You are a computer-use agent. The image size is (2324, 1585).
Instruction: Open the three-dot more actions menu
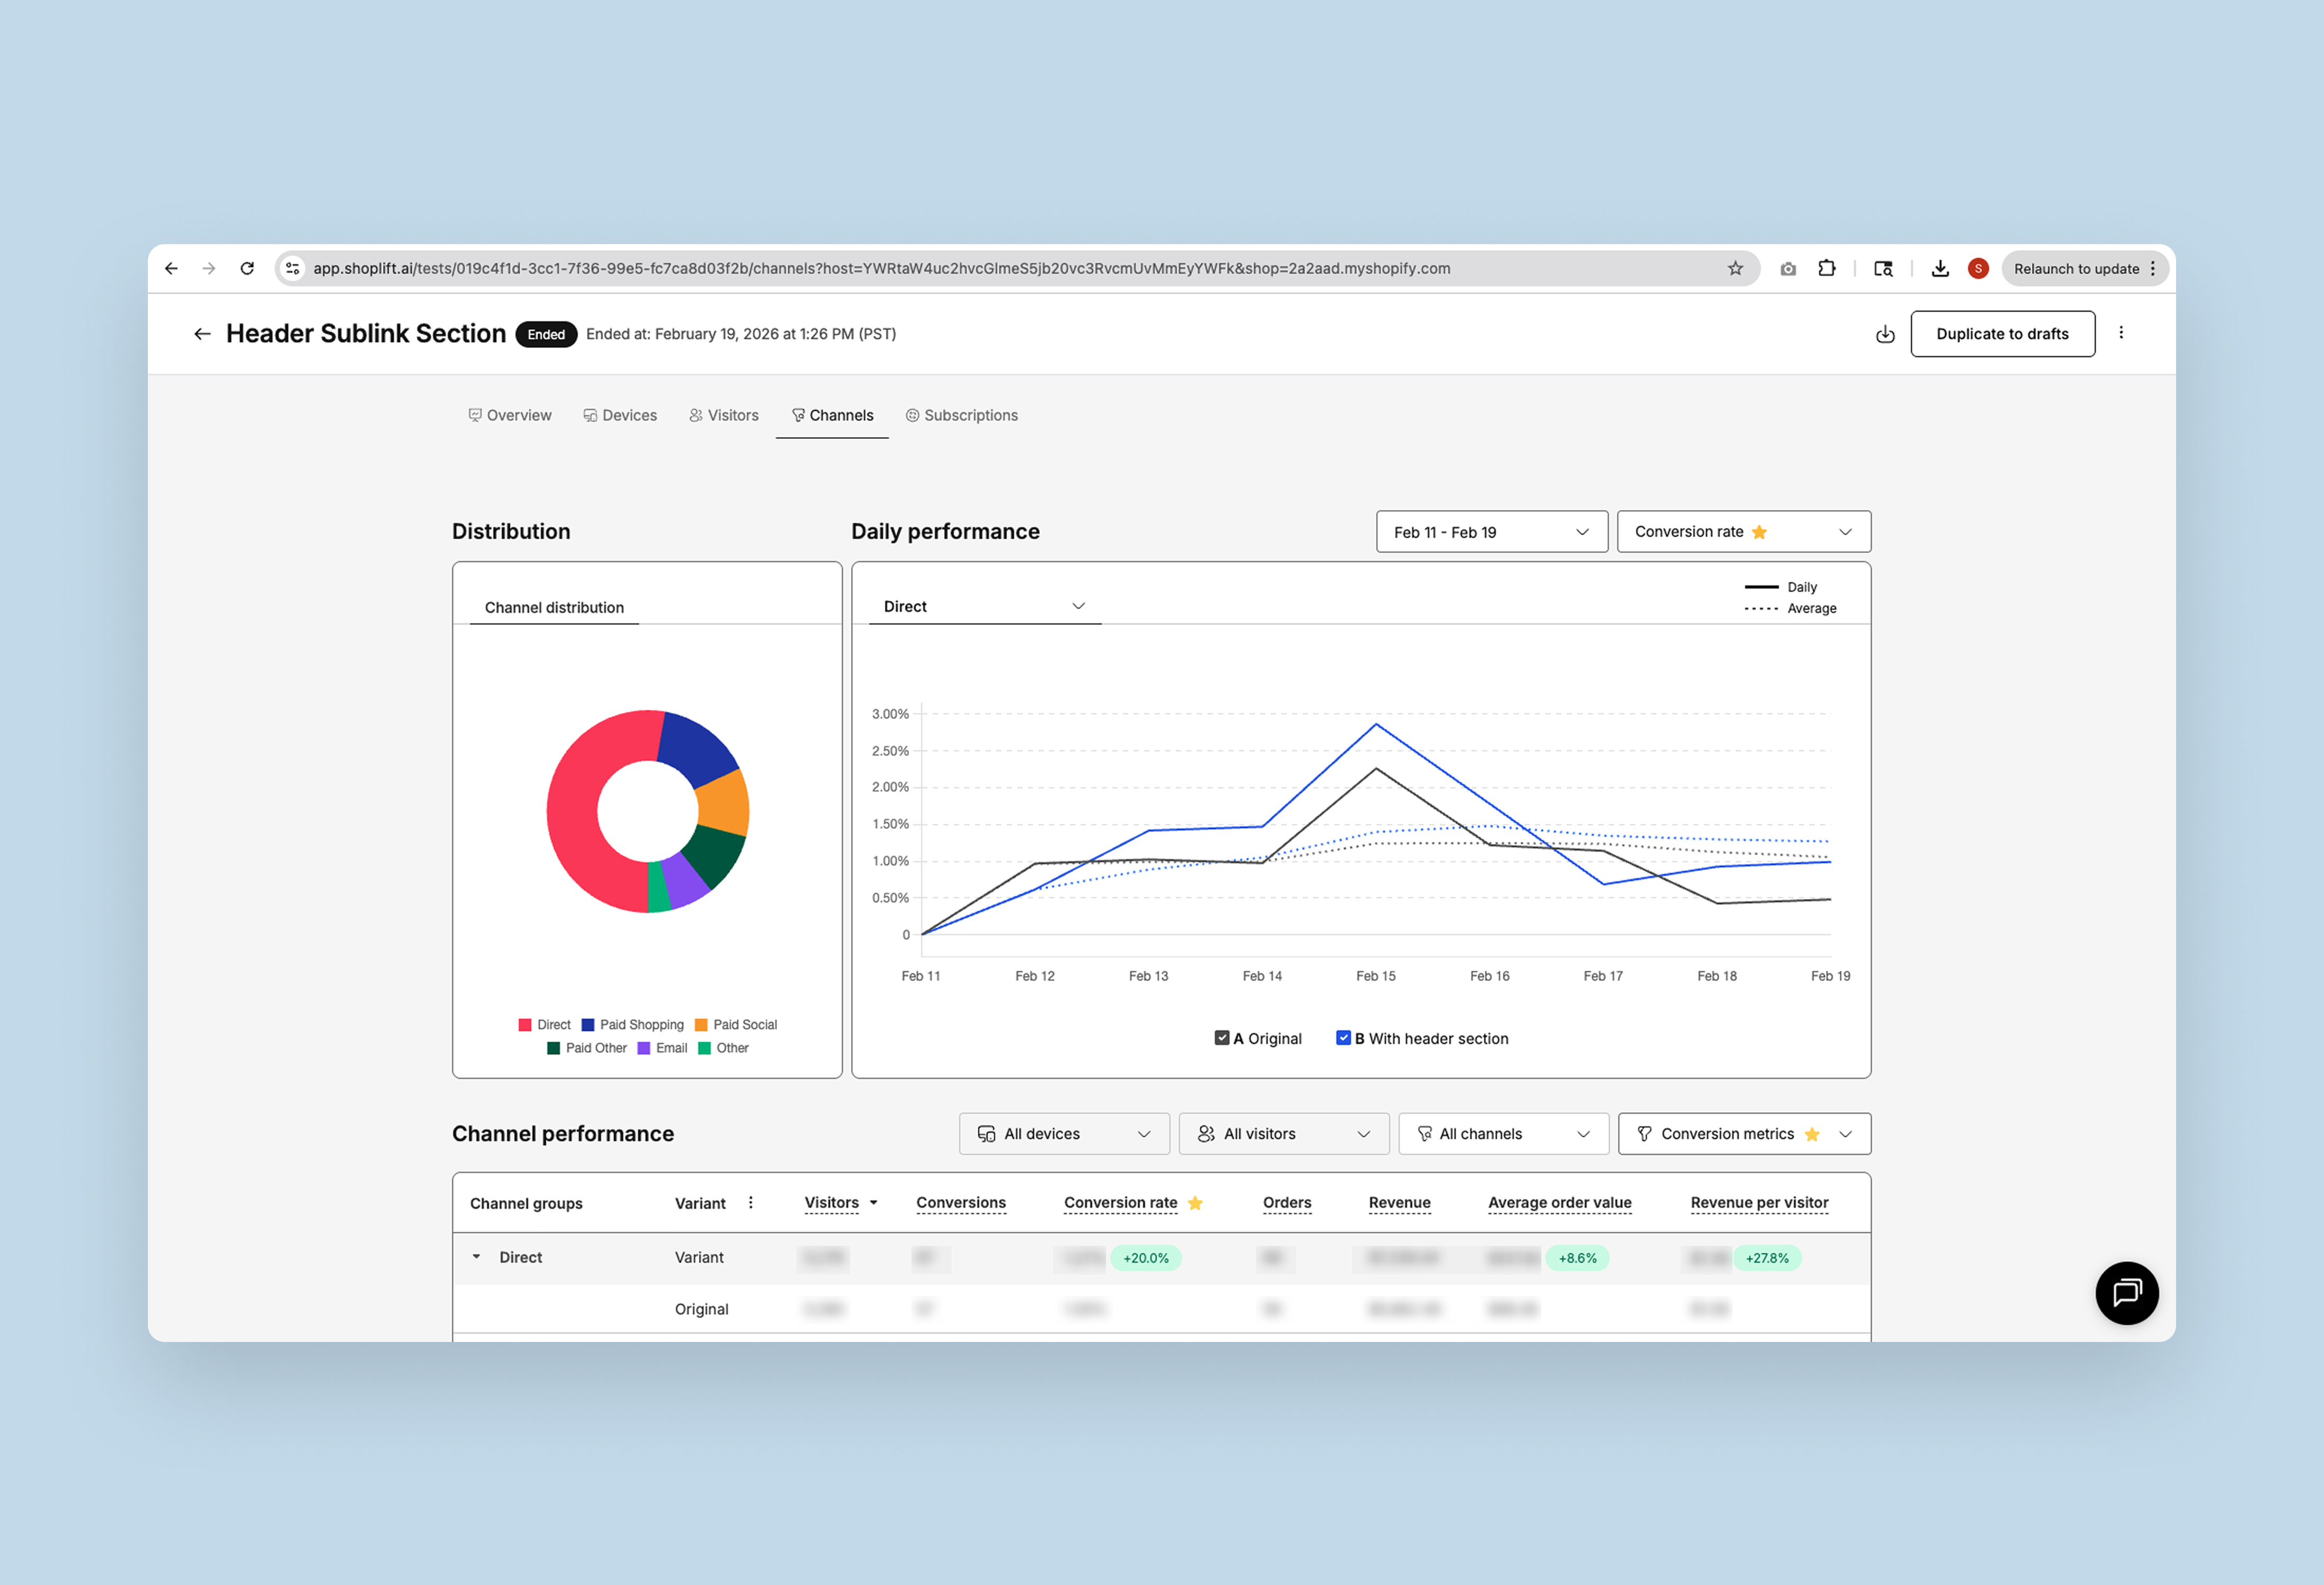[x=2120, y=333]
